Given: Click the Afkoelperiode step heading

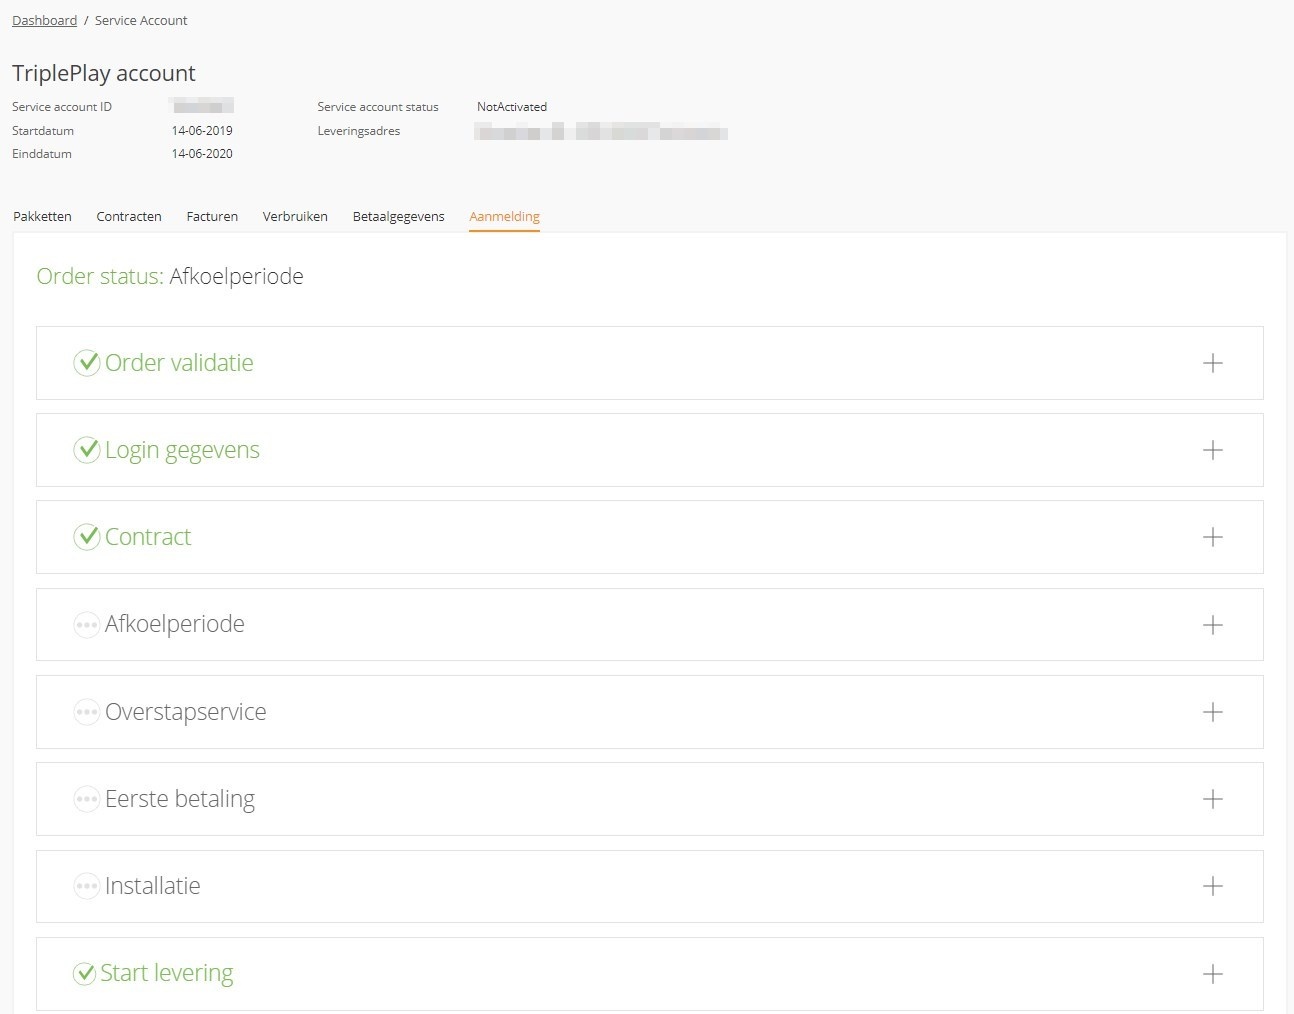Looking at the screenshot, I should (x=175, y=624).
